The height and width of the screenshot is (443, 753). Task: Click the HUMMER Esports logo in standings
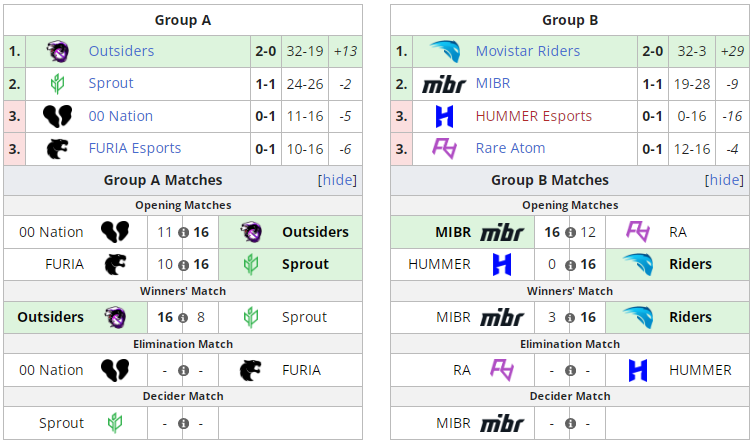click(x=444, y=116)
